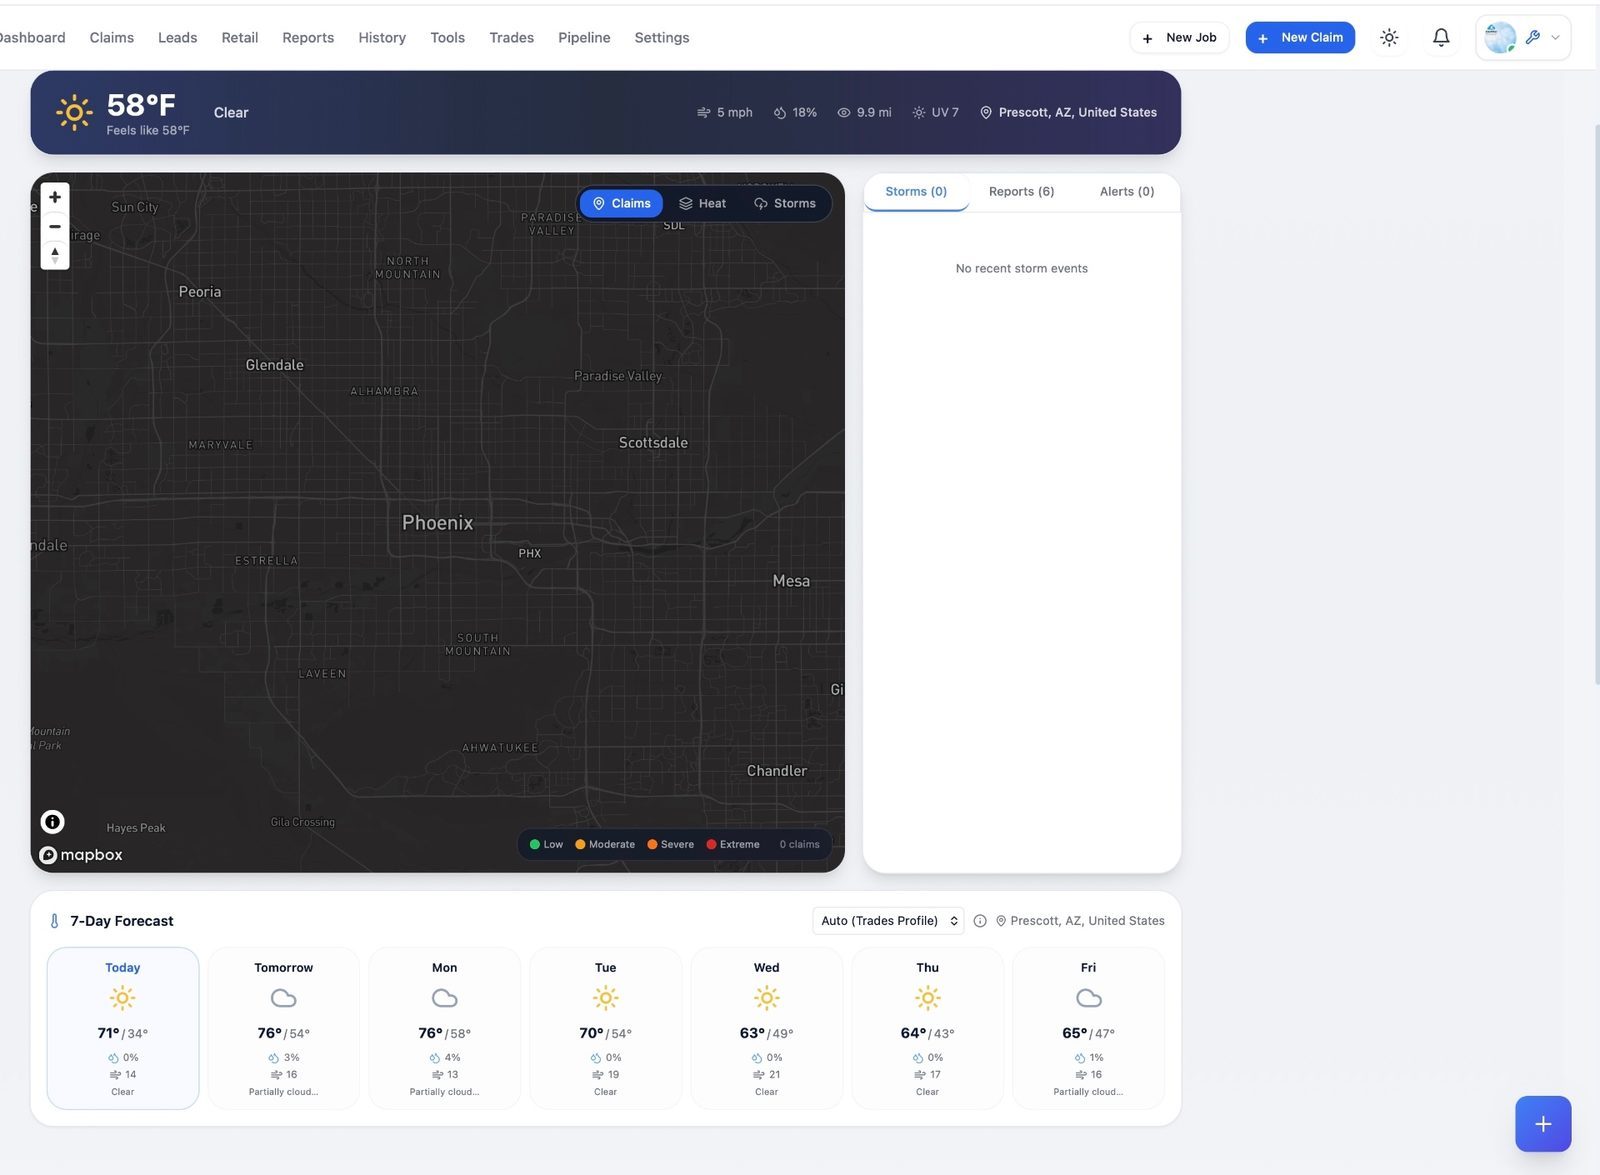Click the red Extreme legend dot

(x=711, y=845)
